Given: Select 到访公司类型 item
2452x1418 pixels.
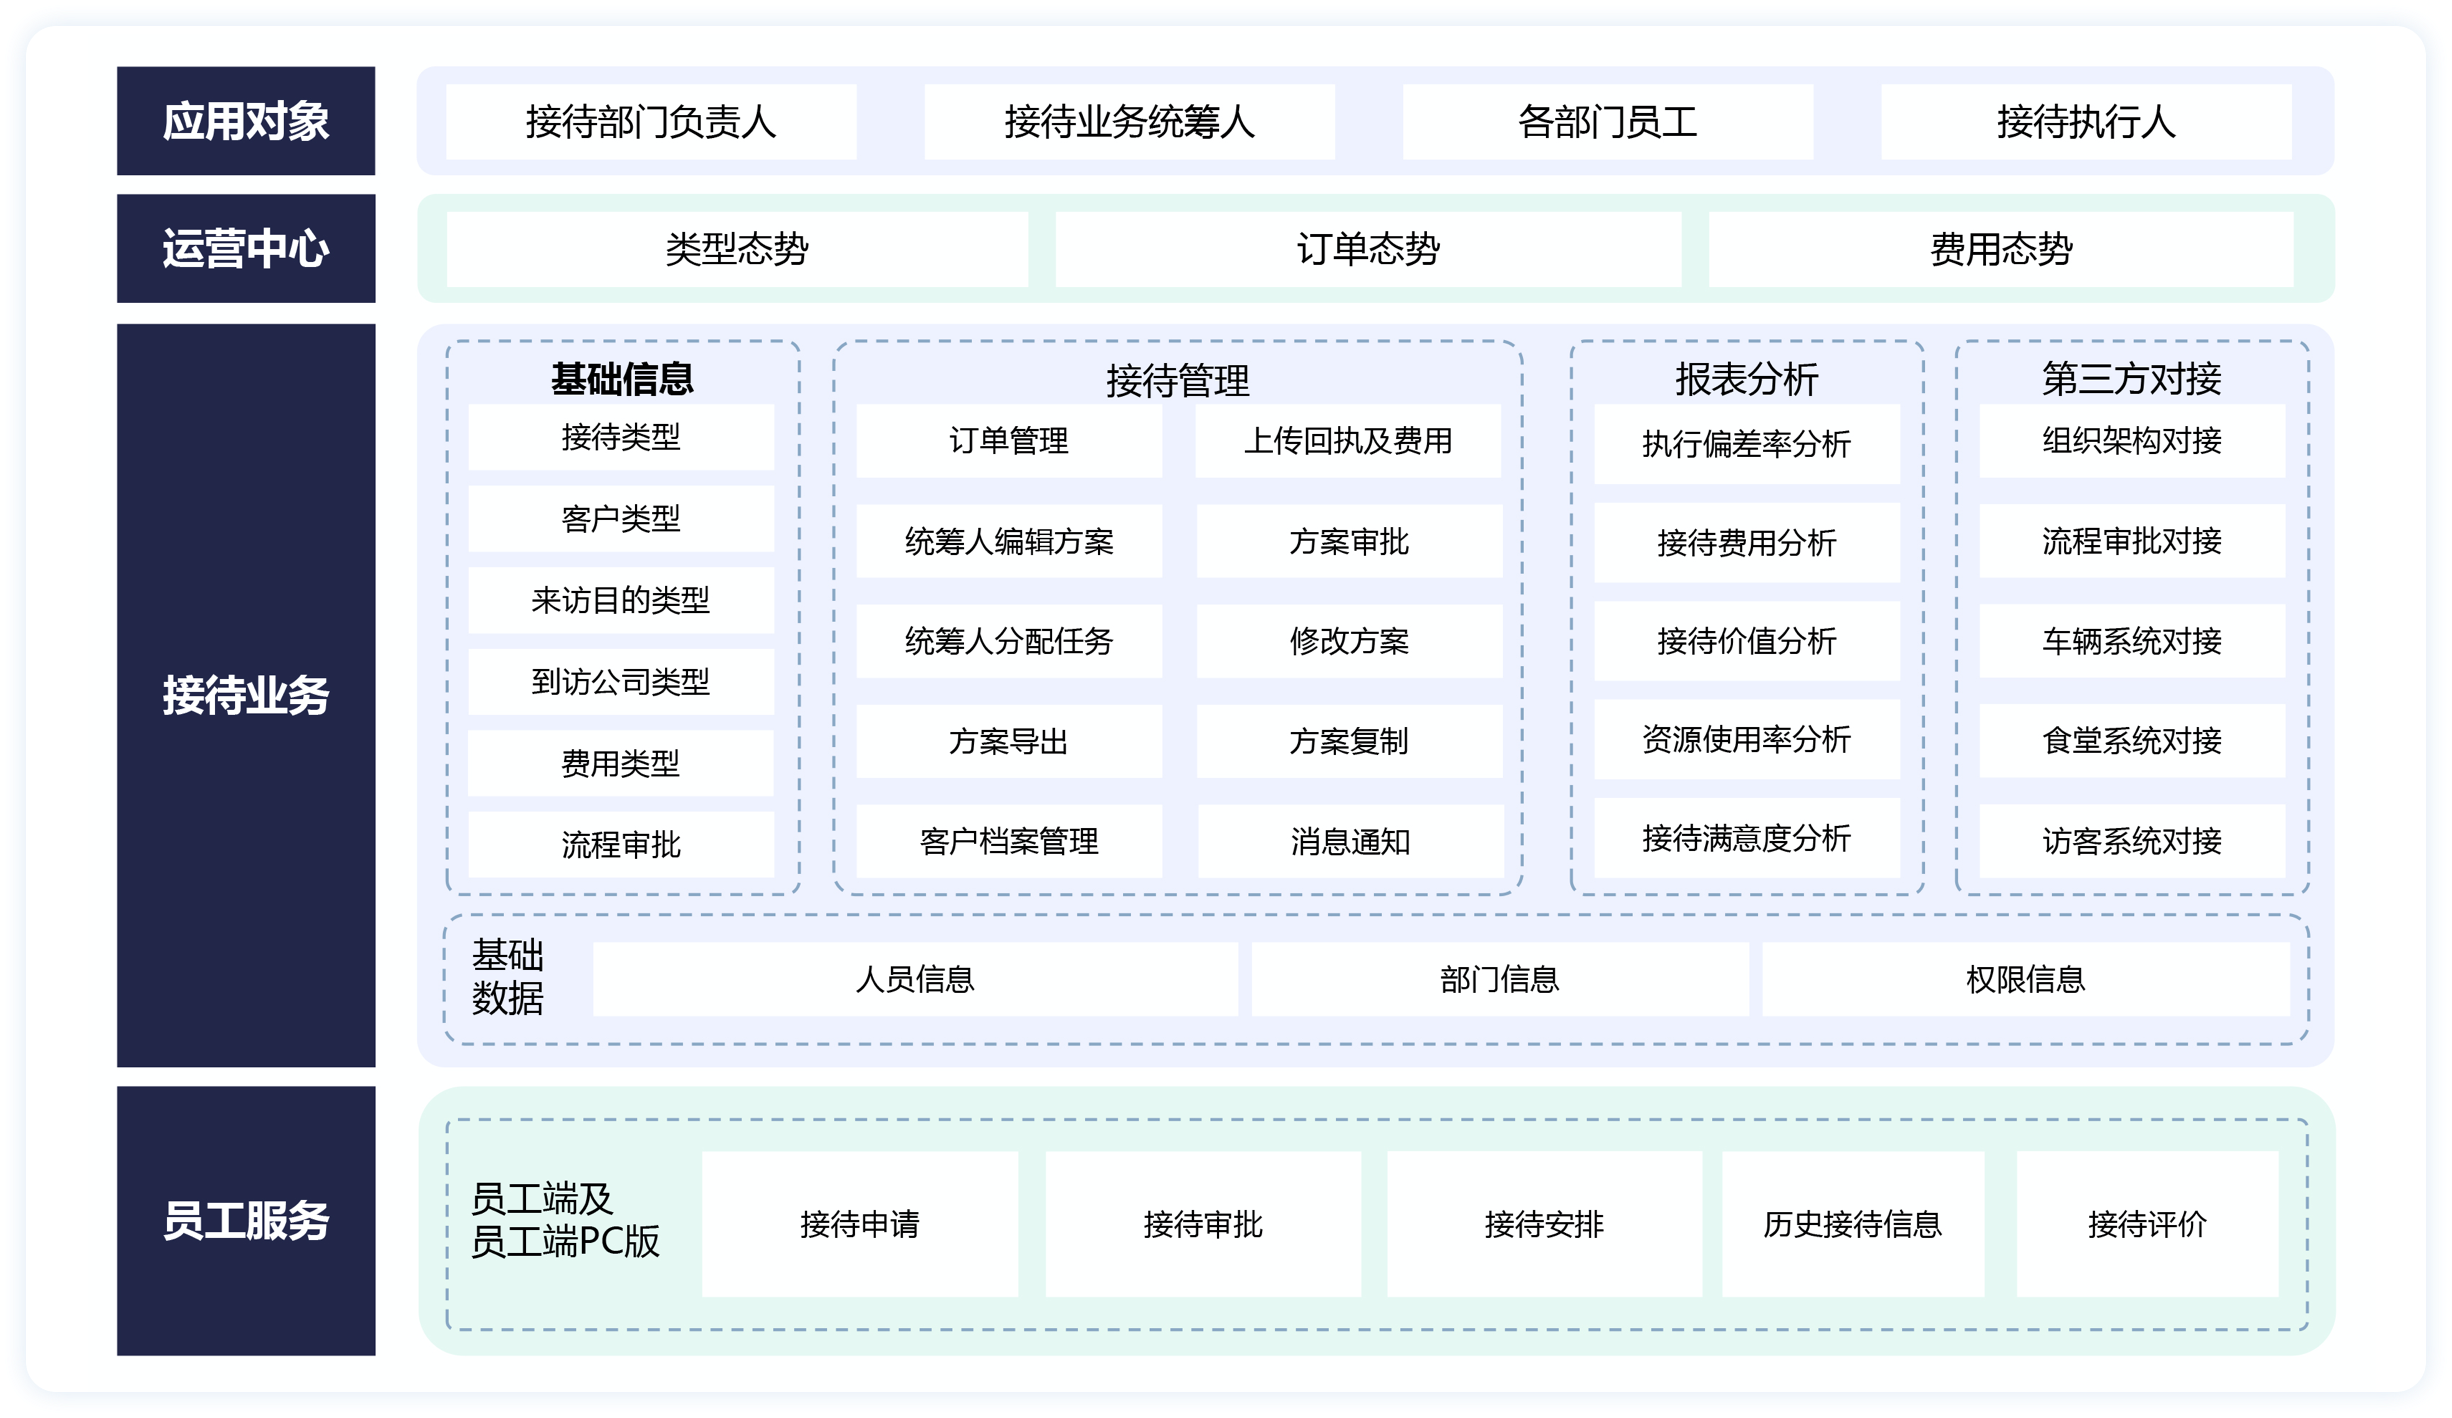Looking at the screenshot, I should pos(621,682).
